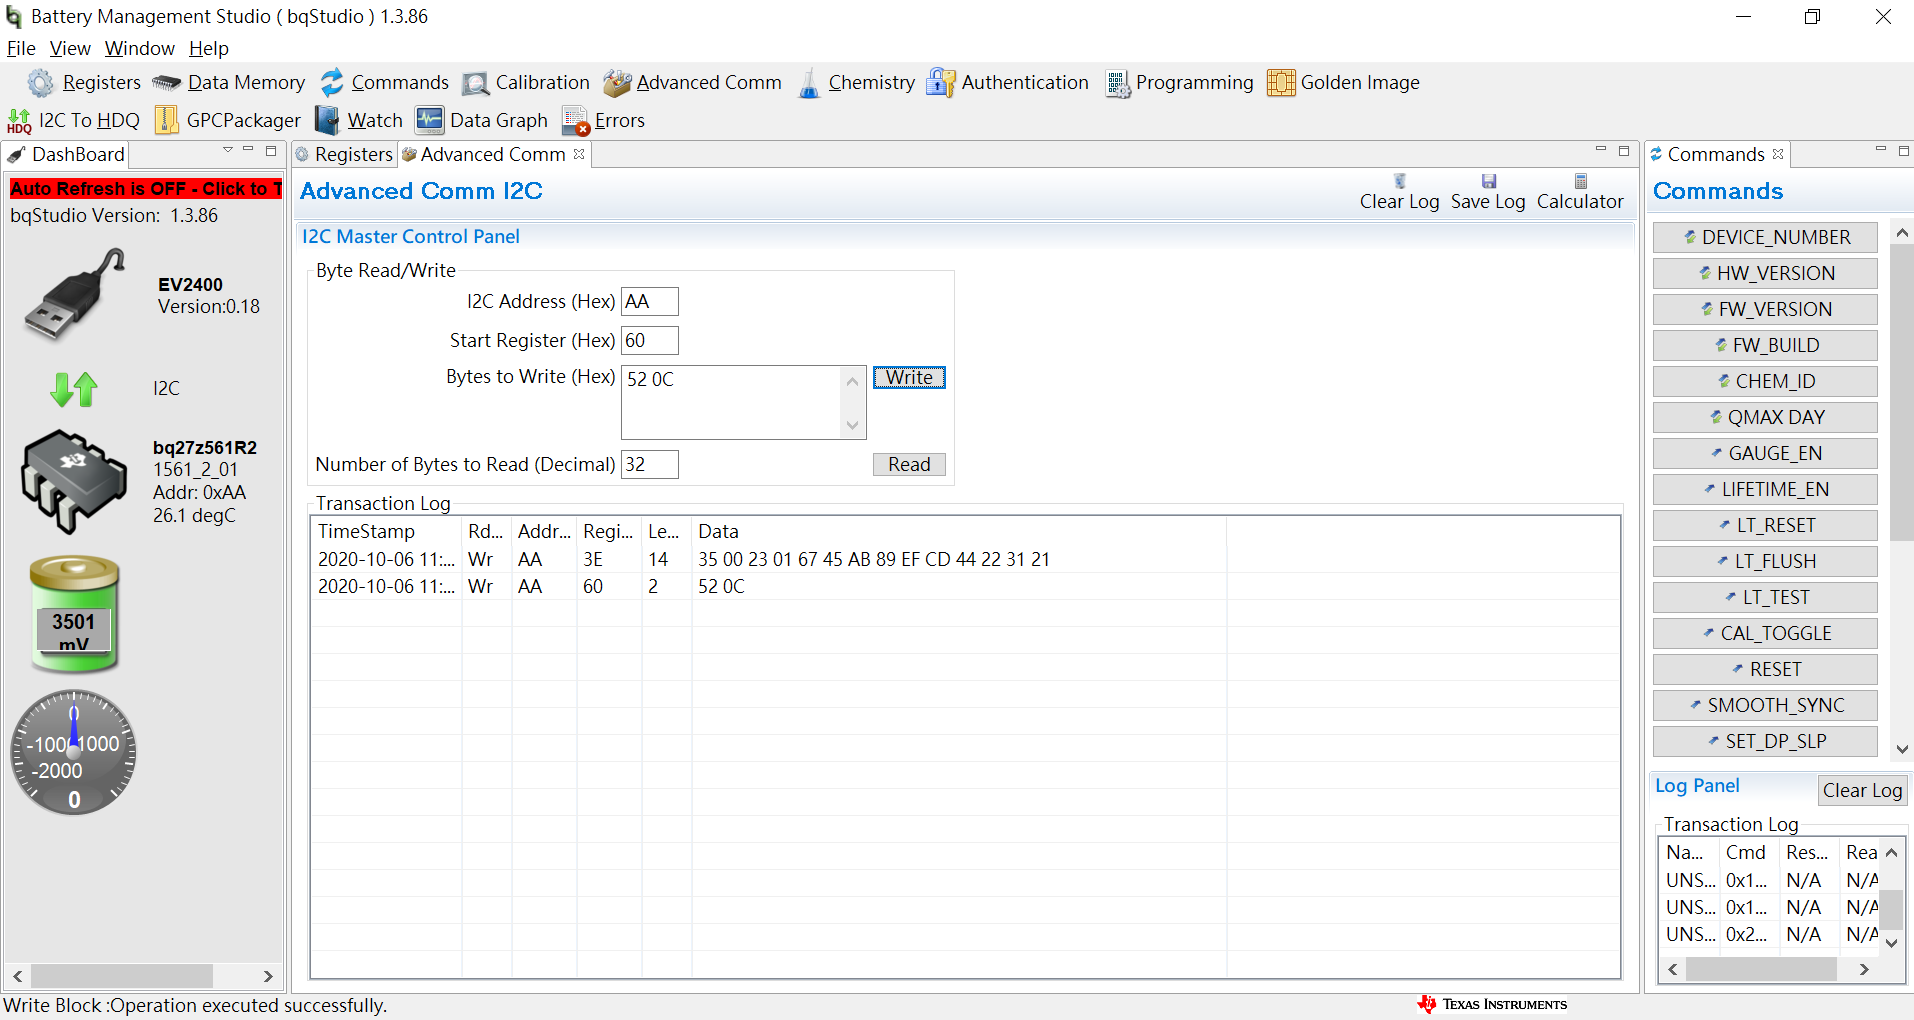This screenshot has height=1020, width=1914.
Task: Click the I2C Address hex field
Action: [x=650, y=301]
